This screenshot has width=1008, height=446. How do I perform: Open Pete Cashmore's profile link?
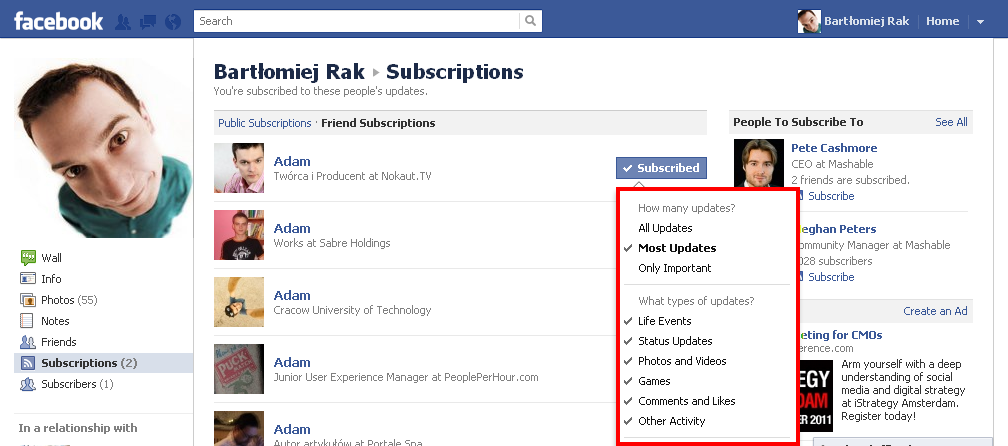click(x=834, y=148)
